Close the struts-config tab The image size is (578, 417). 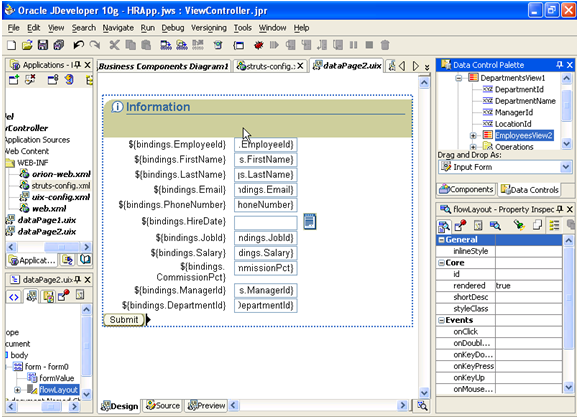tap(300, 66)
